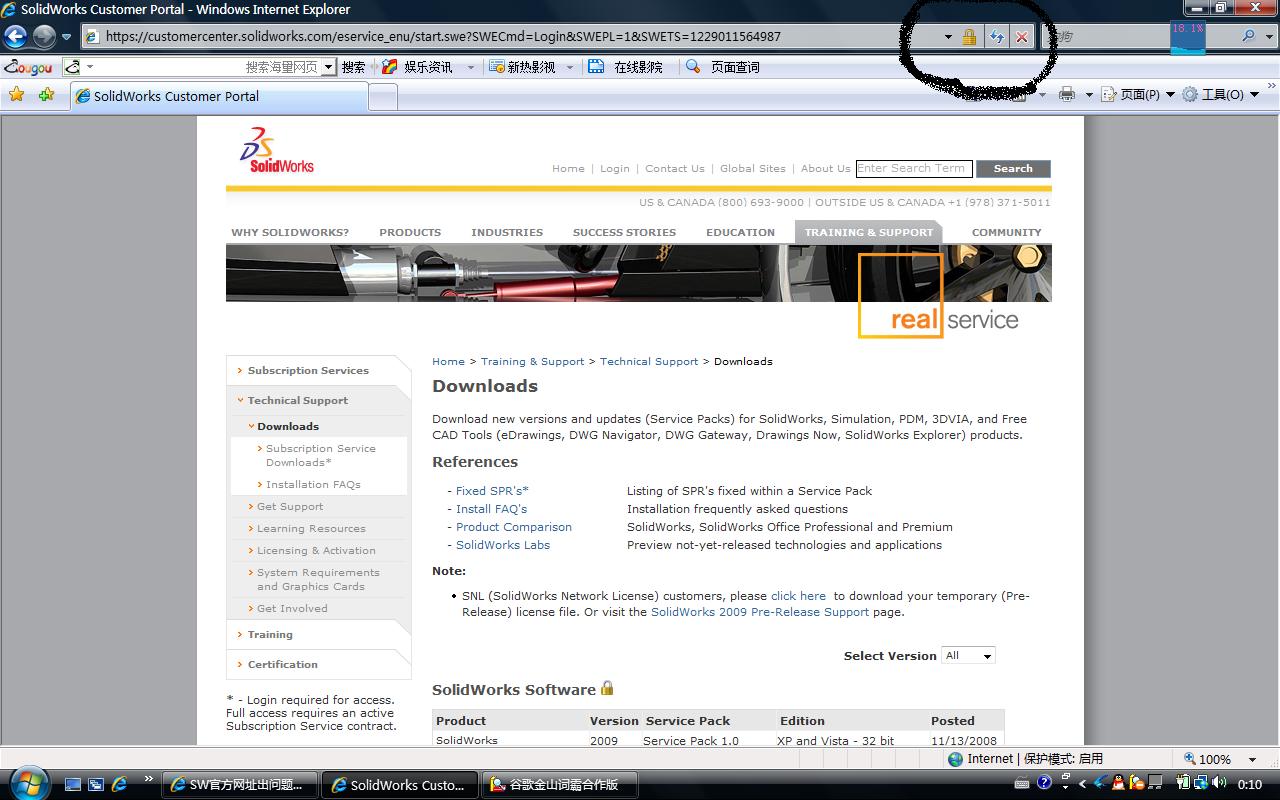Viewport: 1280px width, 800px height.
Task: Open the 新热影视 toolbar item
Action: click(521, 67)
